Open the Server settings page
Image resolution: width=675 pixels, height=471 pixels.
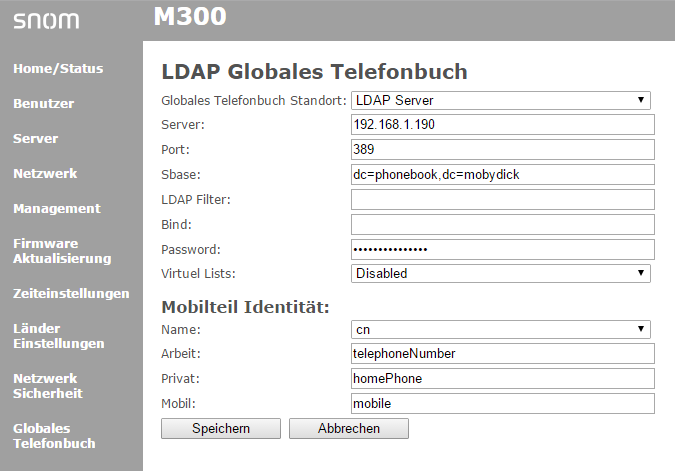(x=35, y=139)
